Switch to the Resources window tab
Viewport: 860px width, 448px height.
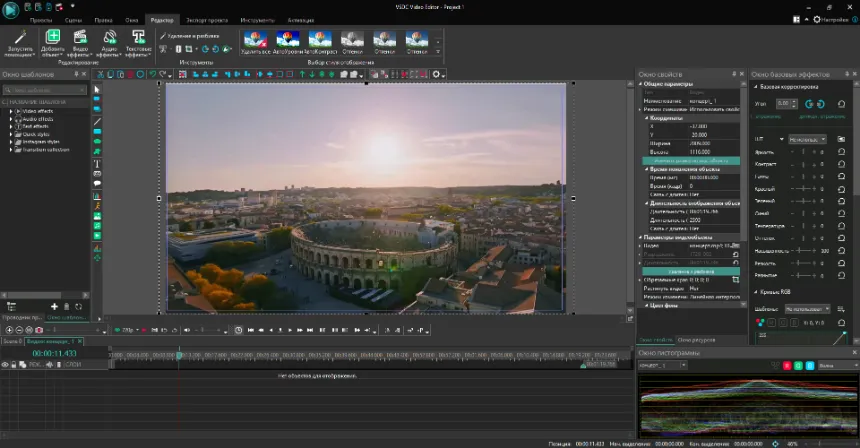696,340
